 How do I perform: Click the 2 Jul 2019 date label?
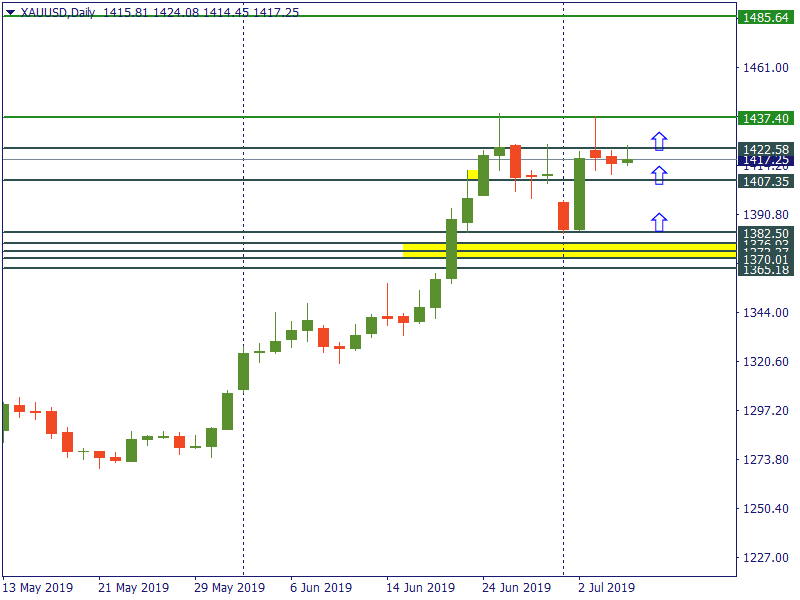point(607,588)
